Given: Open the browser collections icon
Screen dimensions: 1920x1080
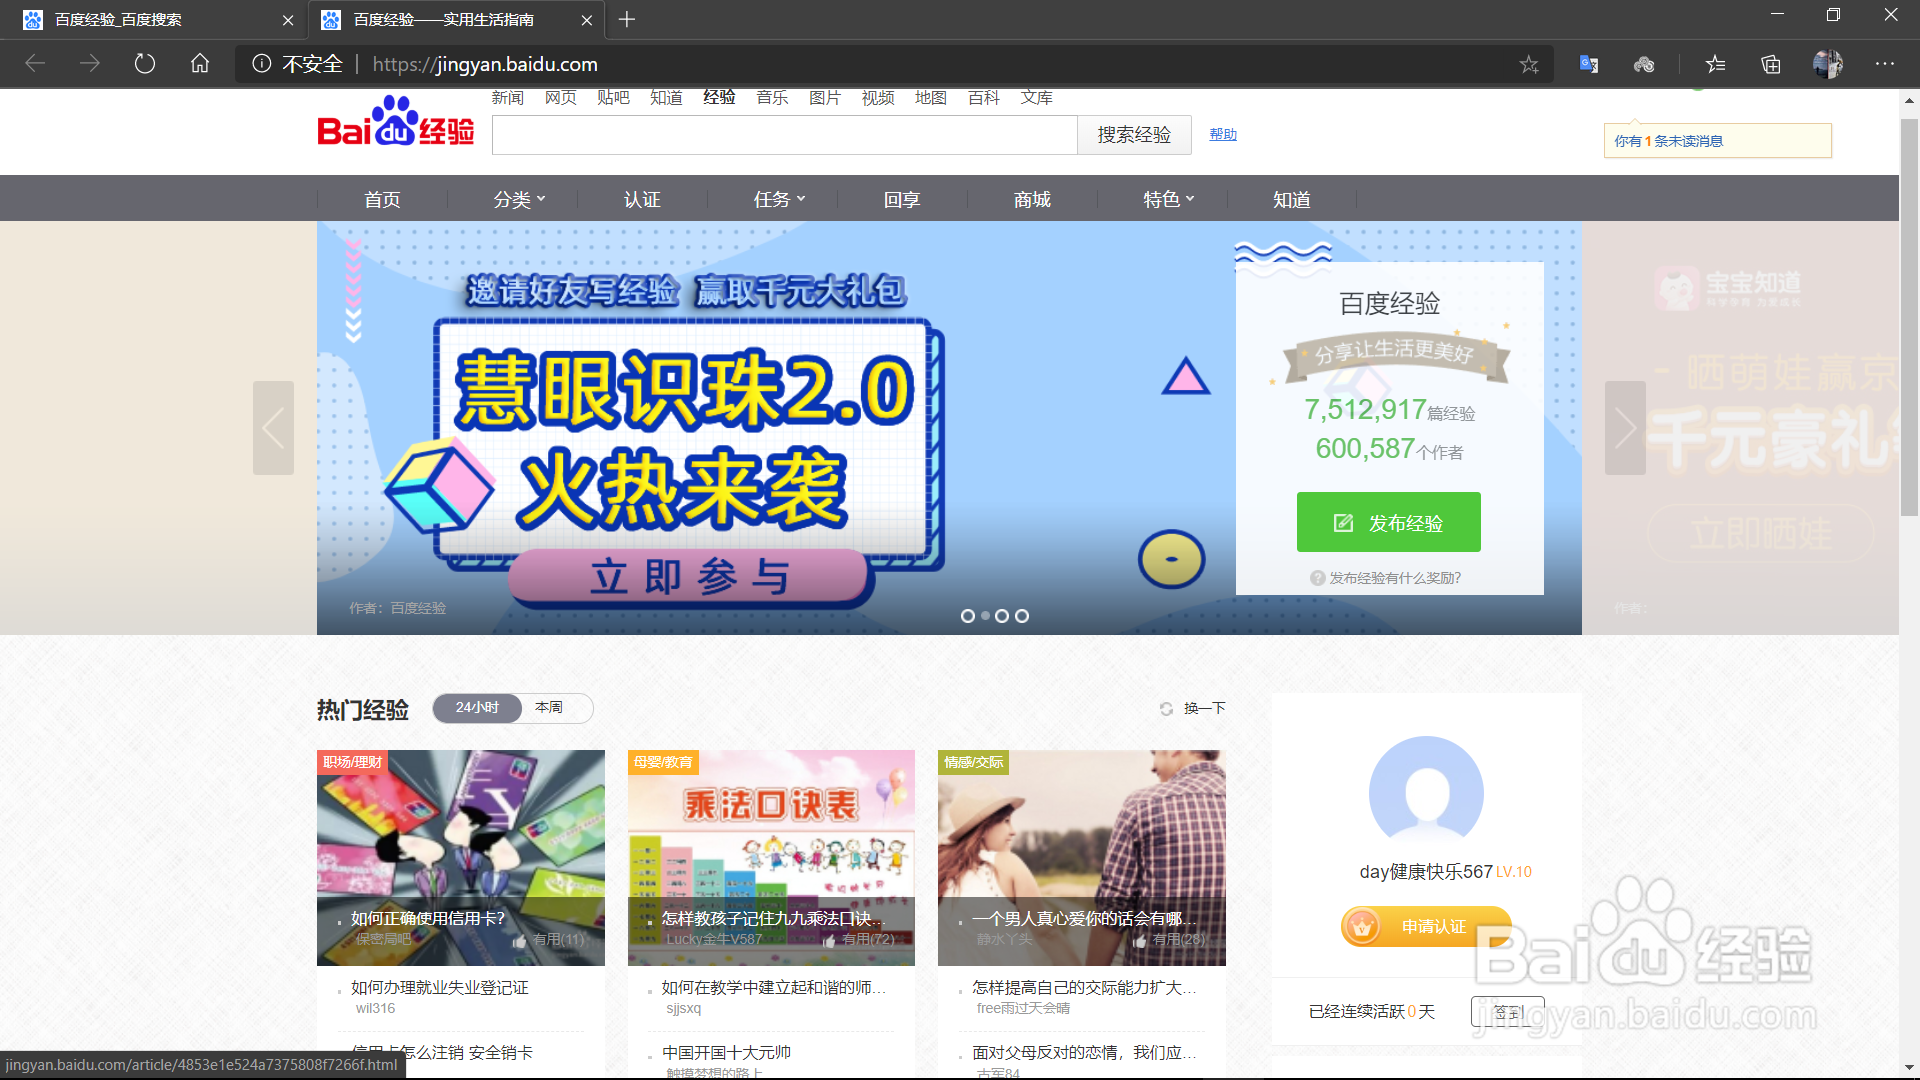Looking at the screenshot, I should coord(1771,65).
